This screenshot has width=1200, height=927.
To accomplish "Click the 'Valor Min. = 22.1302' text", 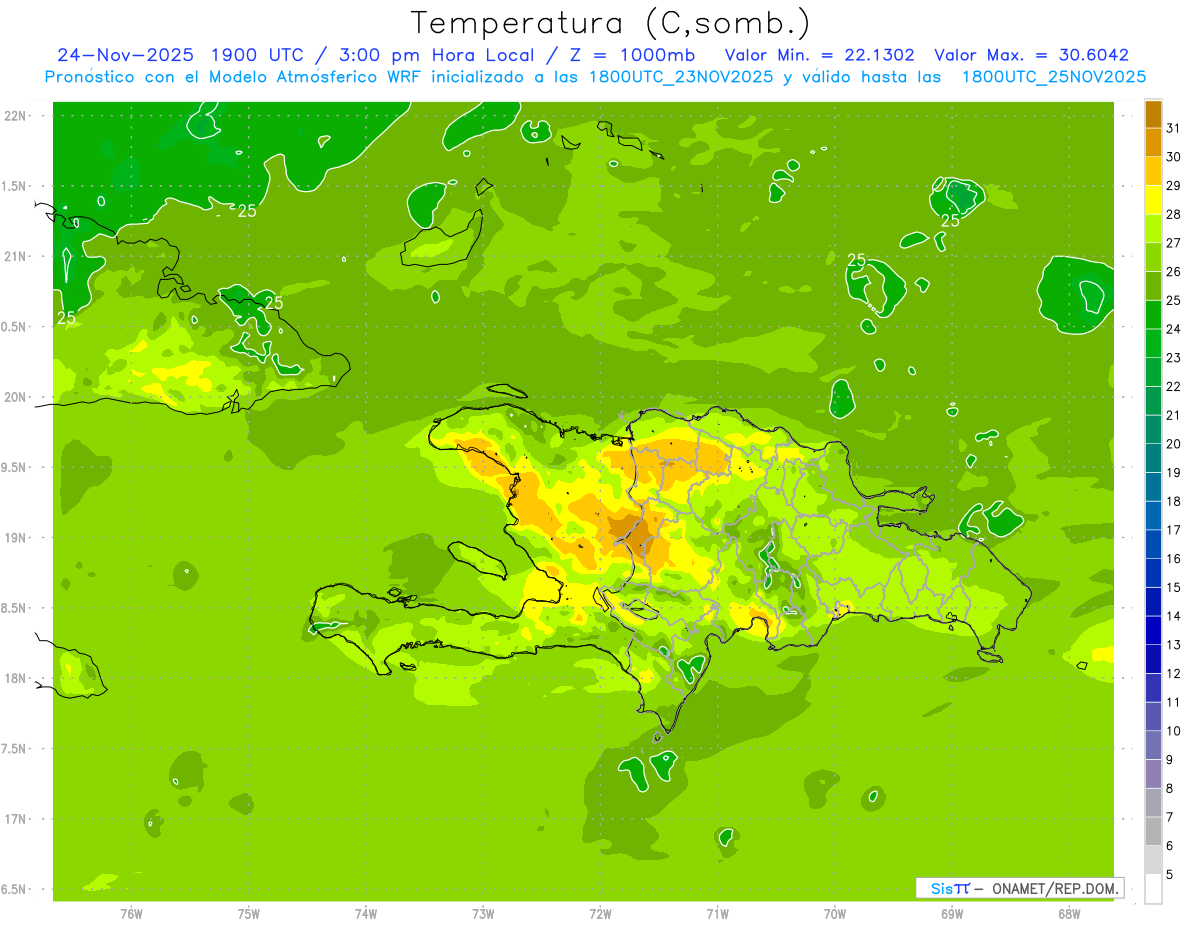I will point(819,55).
